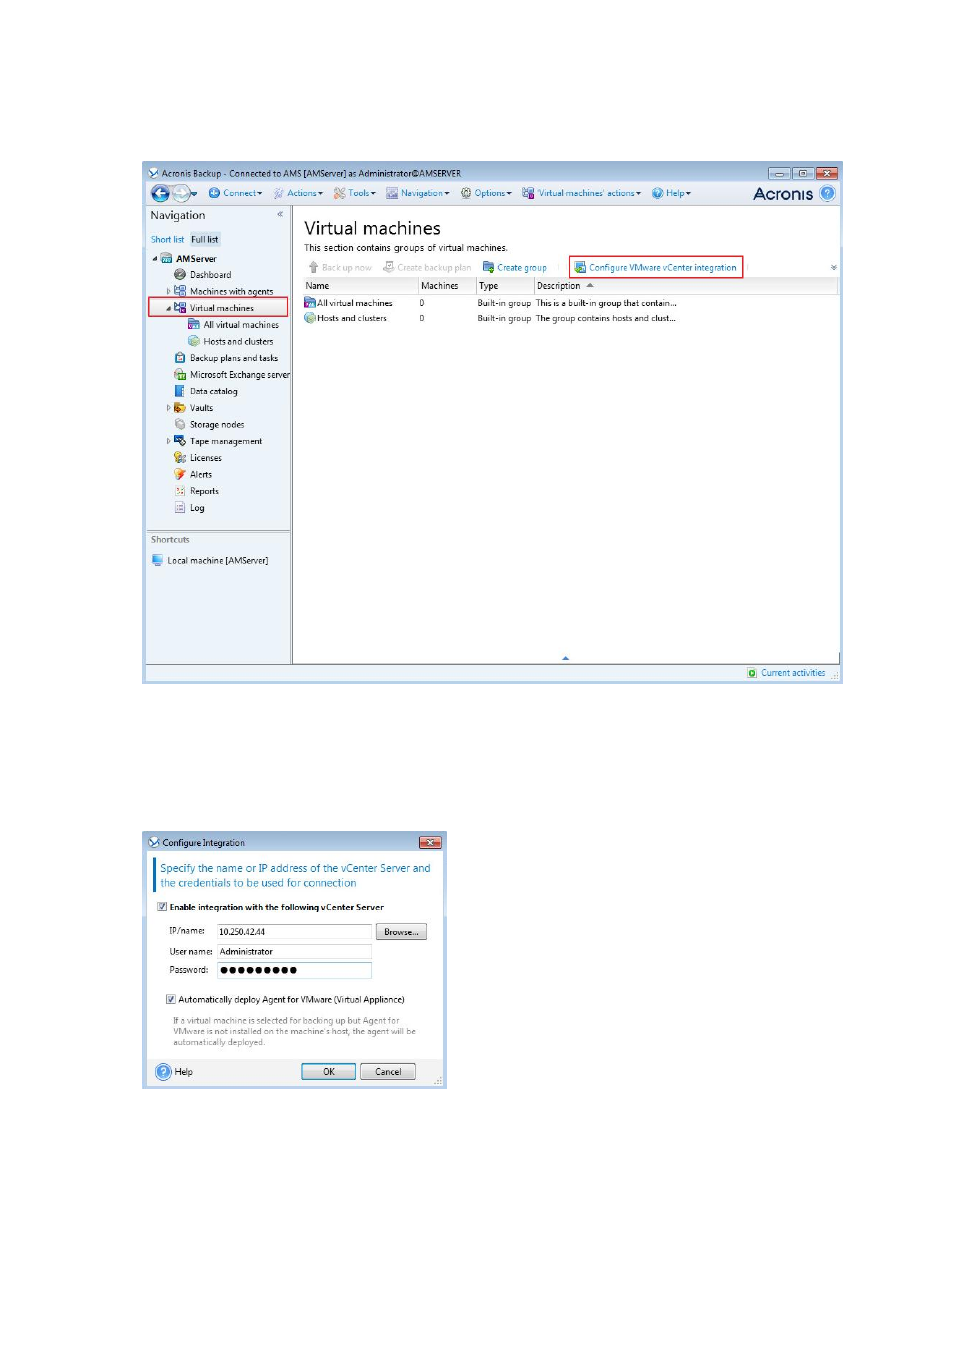Image resolution: width=955 pixels, height=1350 pixels.
Task: Open the Connect menu
Action: pyautogui.click(x=236, y=193)
